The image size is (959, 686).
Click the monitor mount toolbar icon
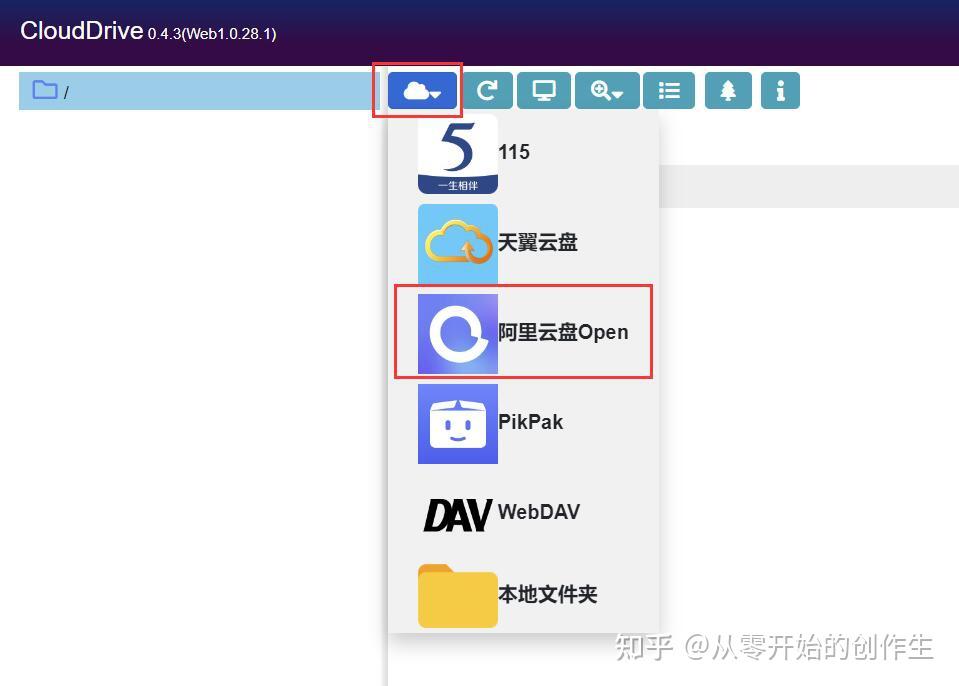point(544,91)
